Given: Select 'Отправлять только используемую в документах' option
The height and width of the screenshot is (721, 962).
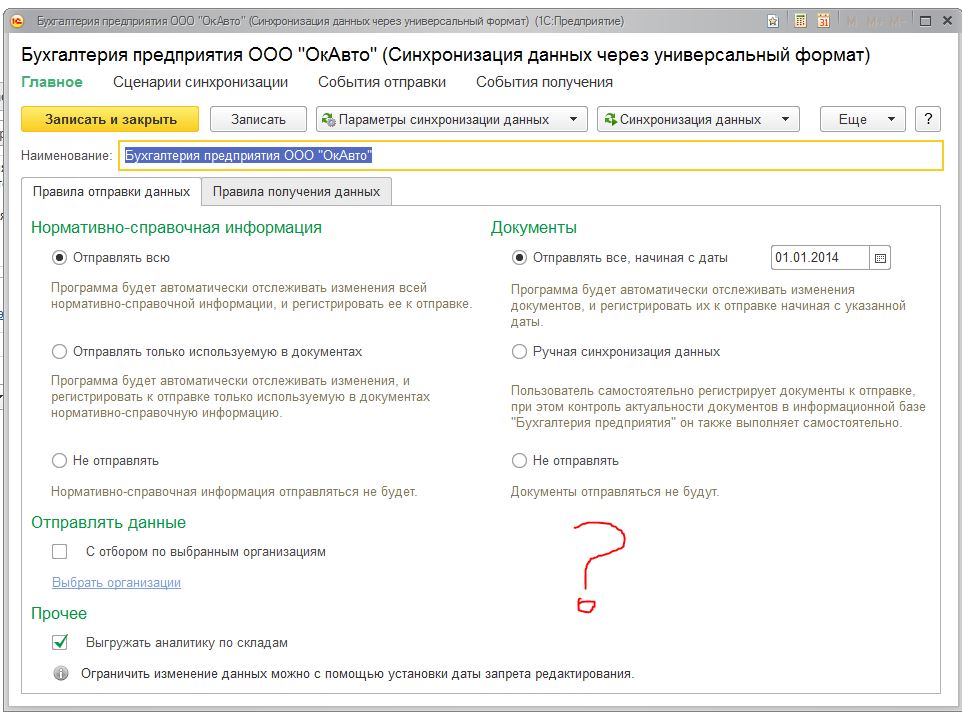Looking at the screenshot, I should tap(59, 352).
